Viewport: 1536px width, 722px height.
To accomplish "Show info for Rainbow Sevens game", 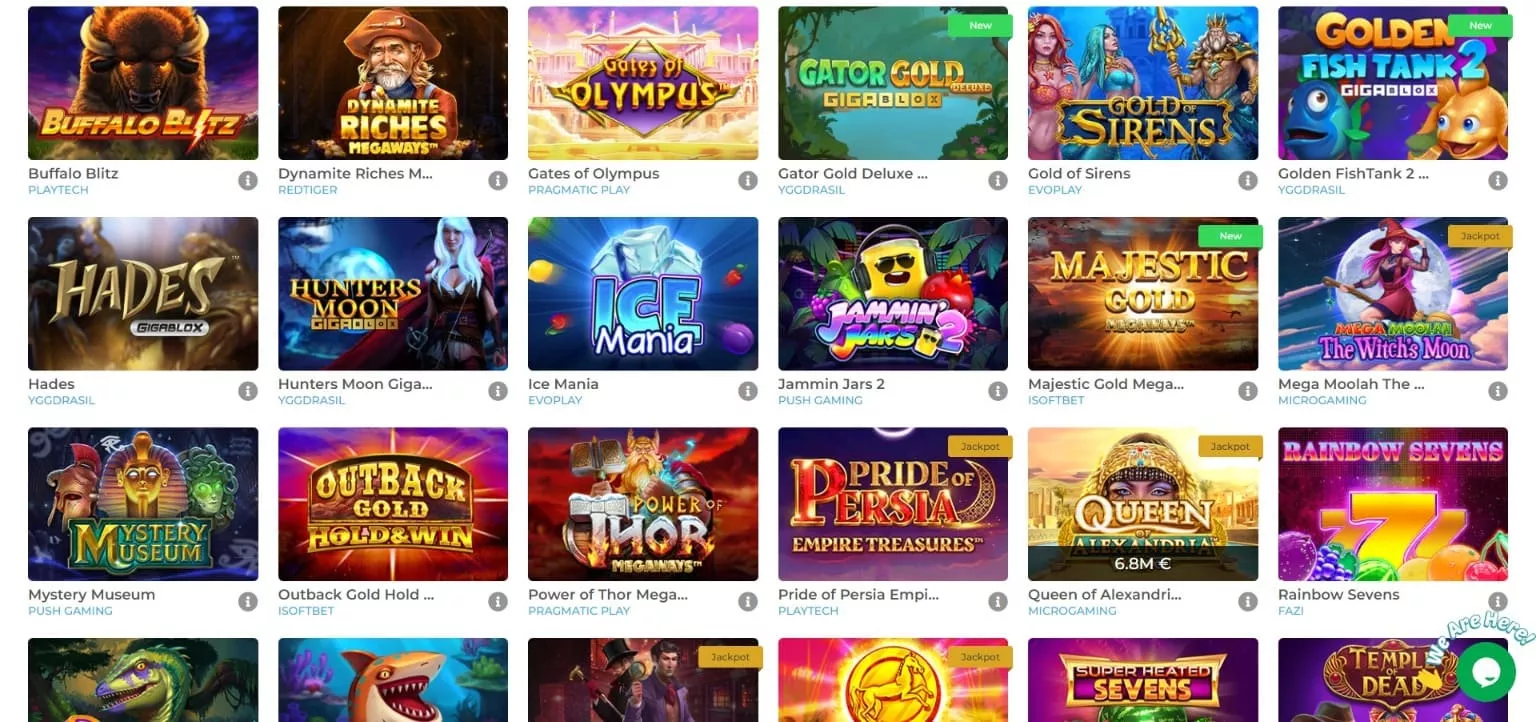I will [1498, 602].
